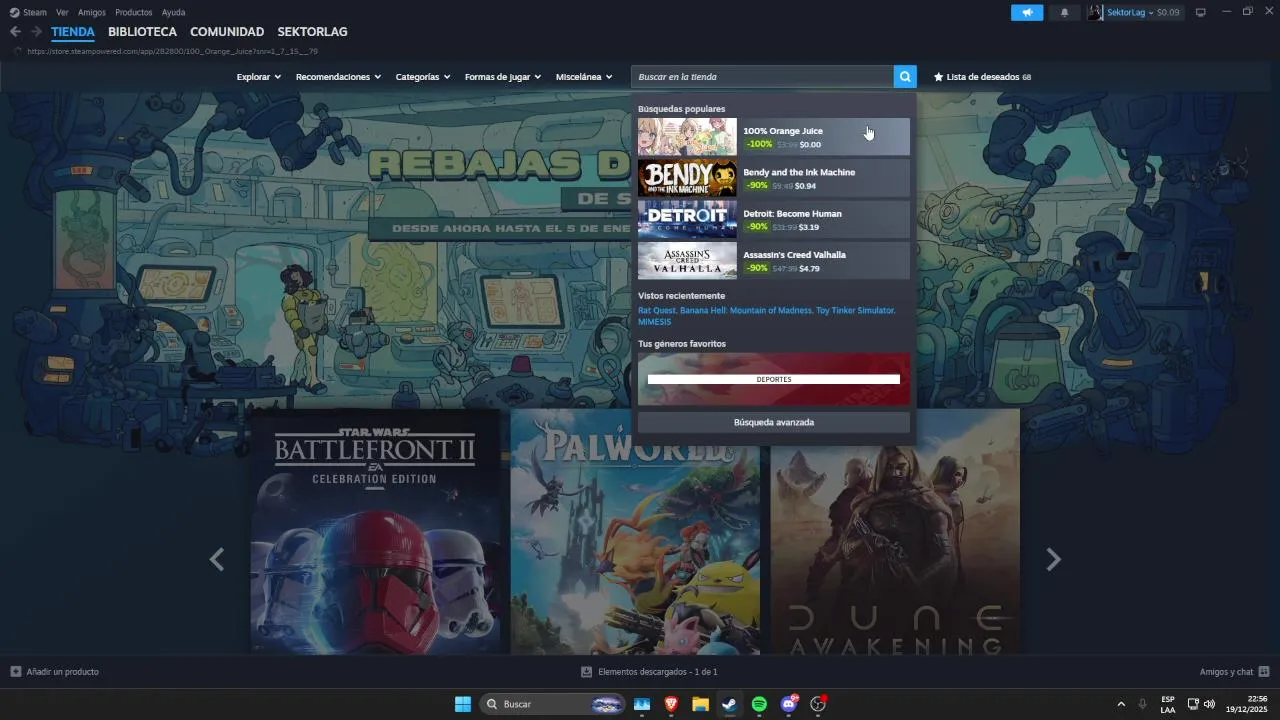The width and height of the screenshot is (1280, 720).
Task: Select 100% Orange Juice search result
Action: pyautogui.click(x=774, y=137)
